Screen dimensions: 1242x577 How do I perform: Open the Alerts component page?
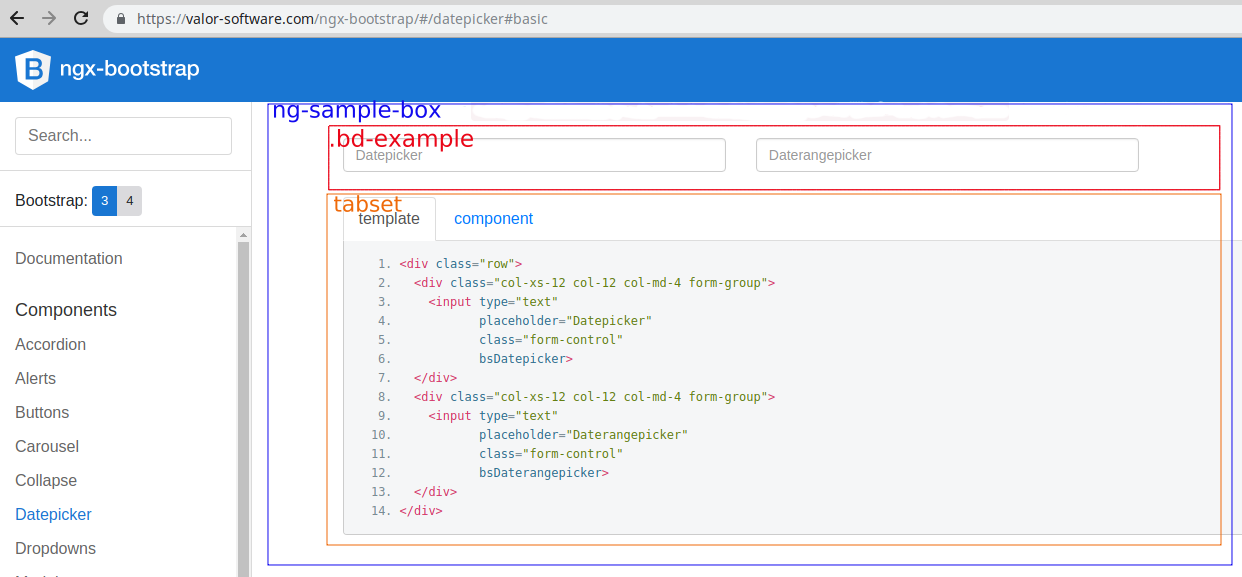coord(35,378)
